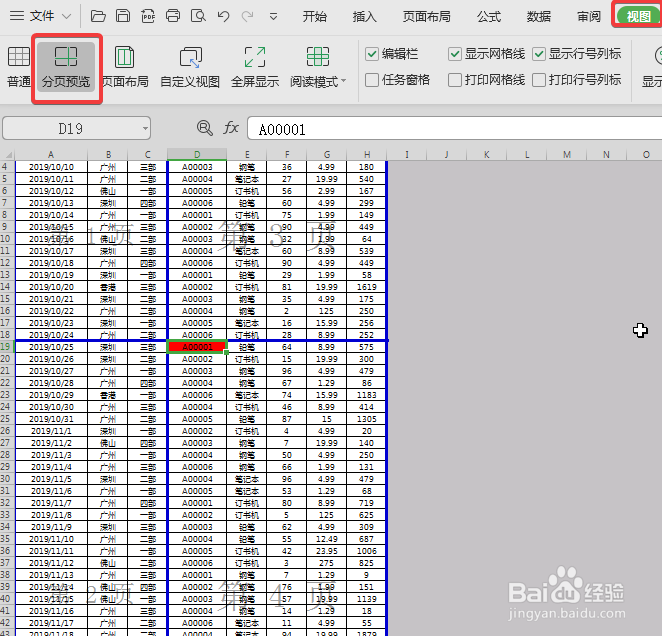The width and height of the screenshot is (662, 636).
Task: Switch to 普通 normal view
Action: point(19,67)
